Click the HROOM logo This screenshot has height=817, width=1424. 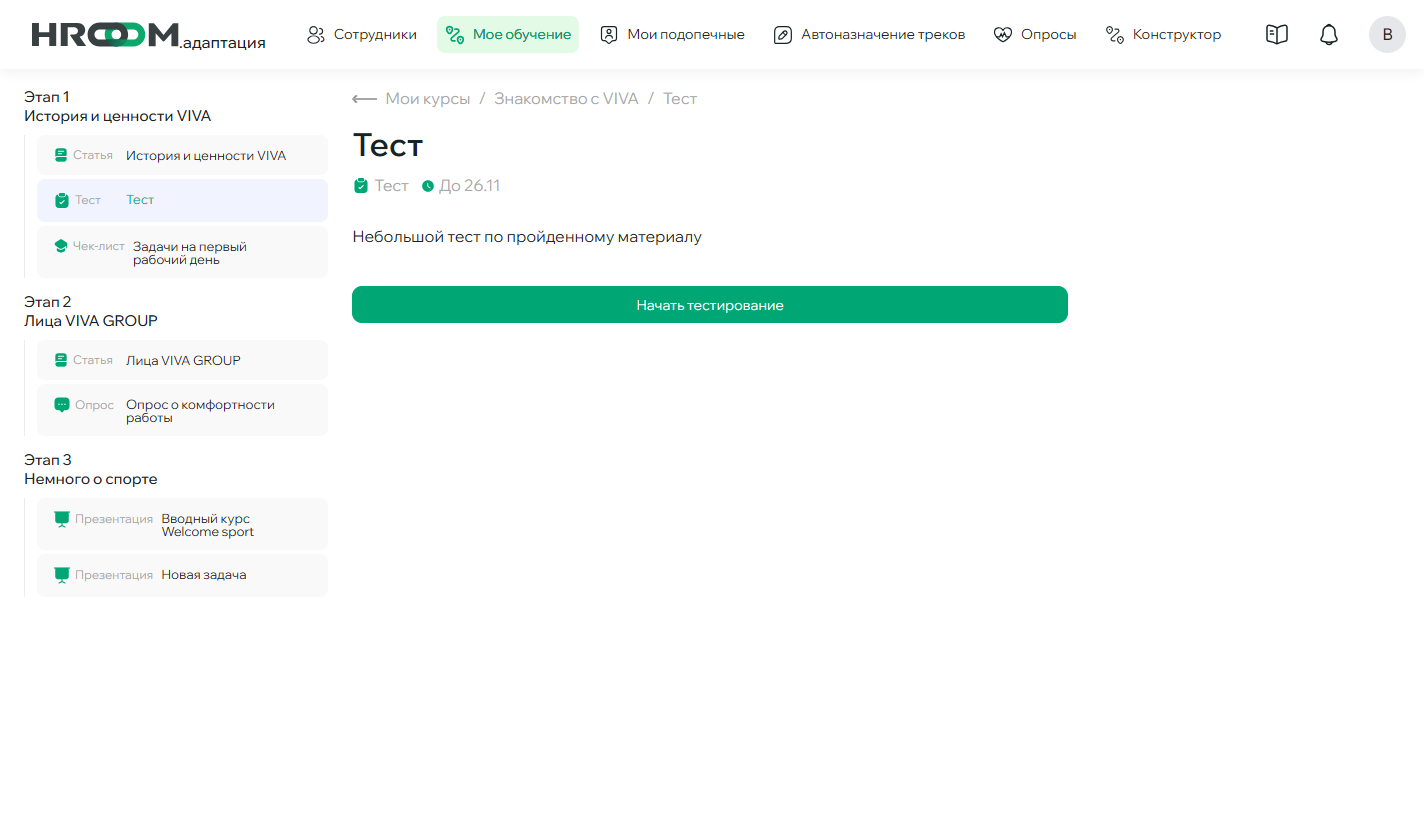tap(148, 35)
